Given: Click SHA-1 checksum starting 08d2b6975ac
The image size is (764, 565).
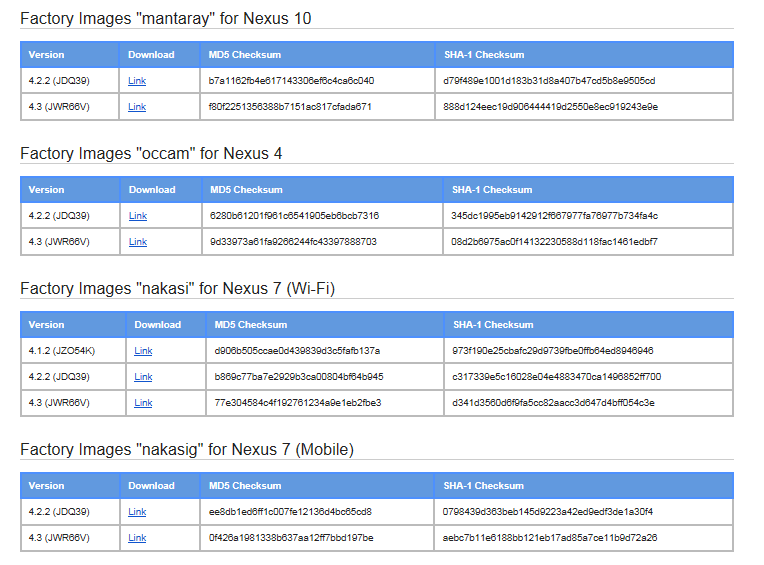Looking at the screenshot, I should [x=554, y=242].
